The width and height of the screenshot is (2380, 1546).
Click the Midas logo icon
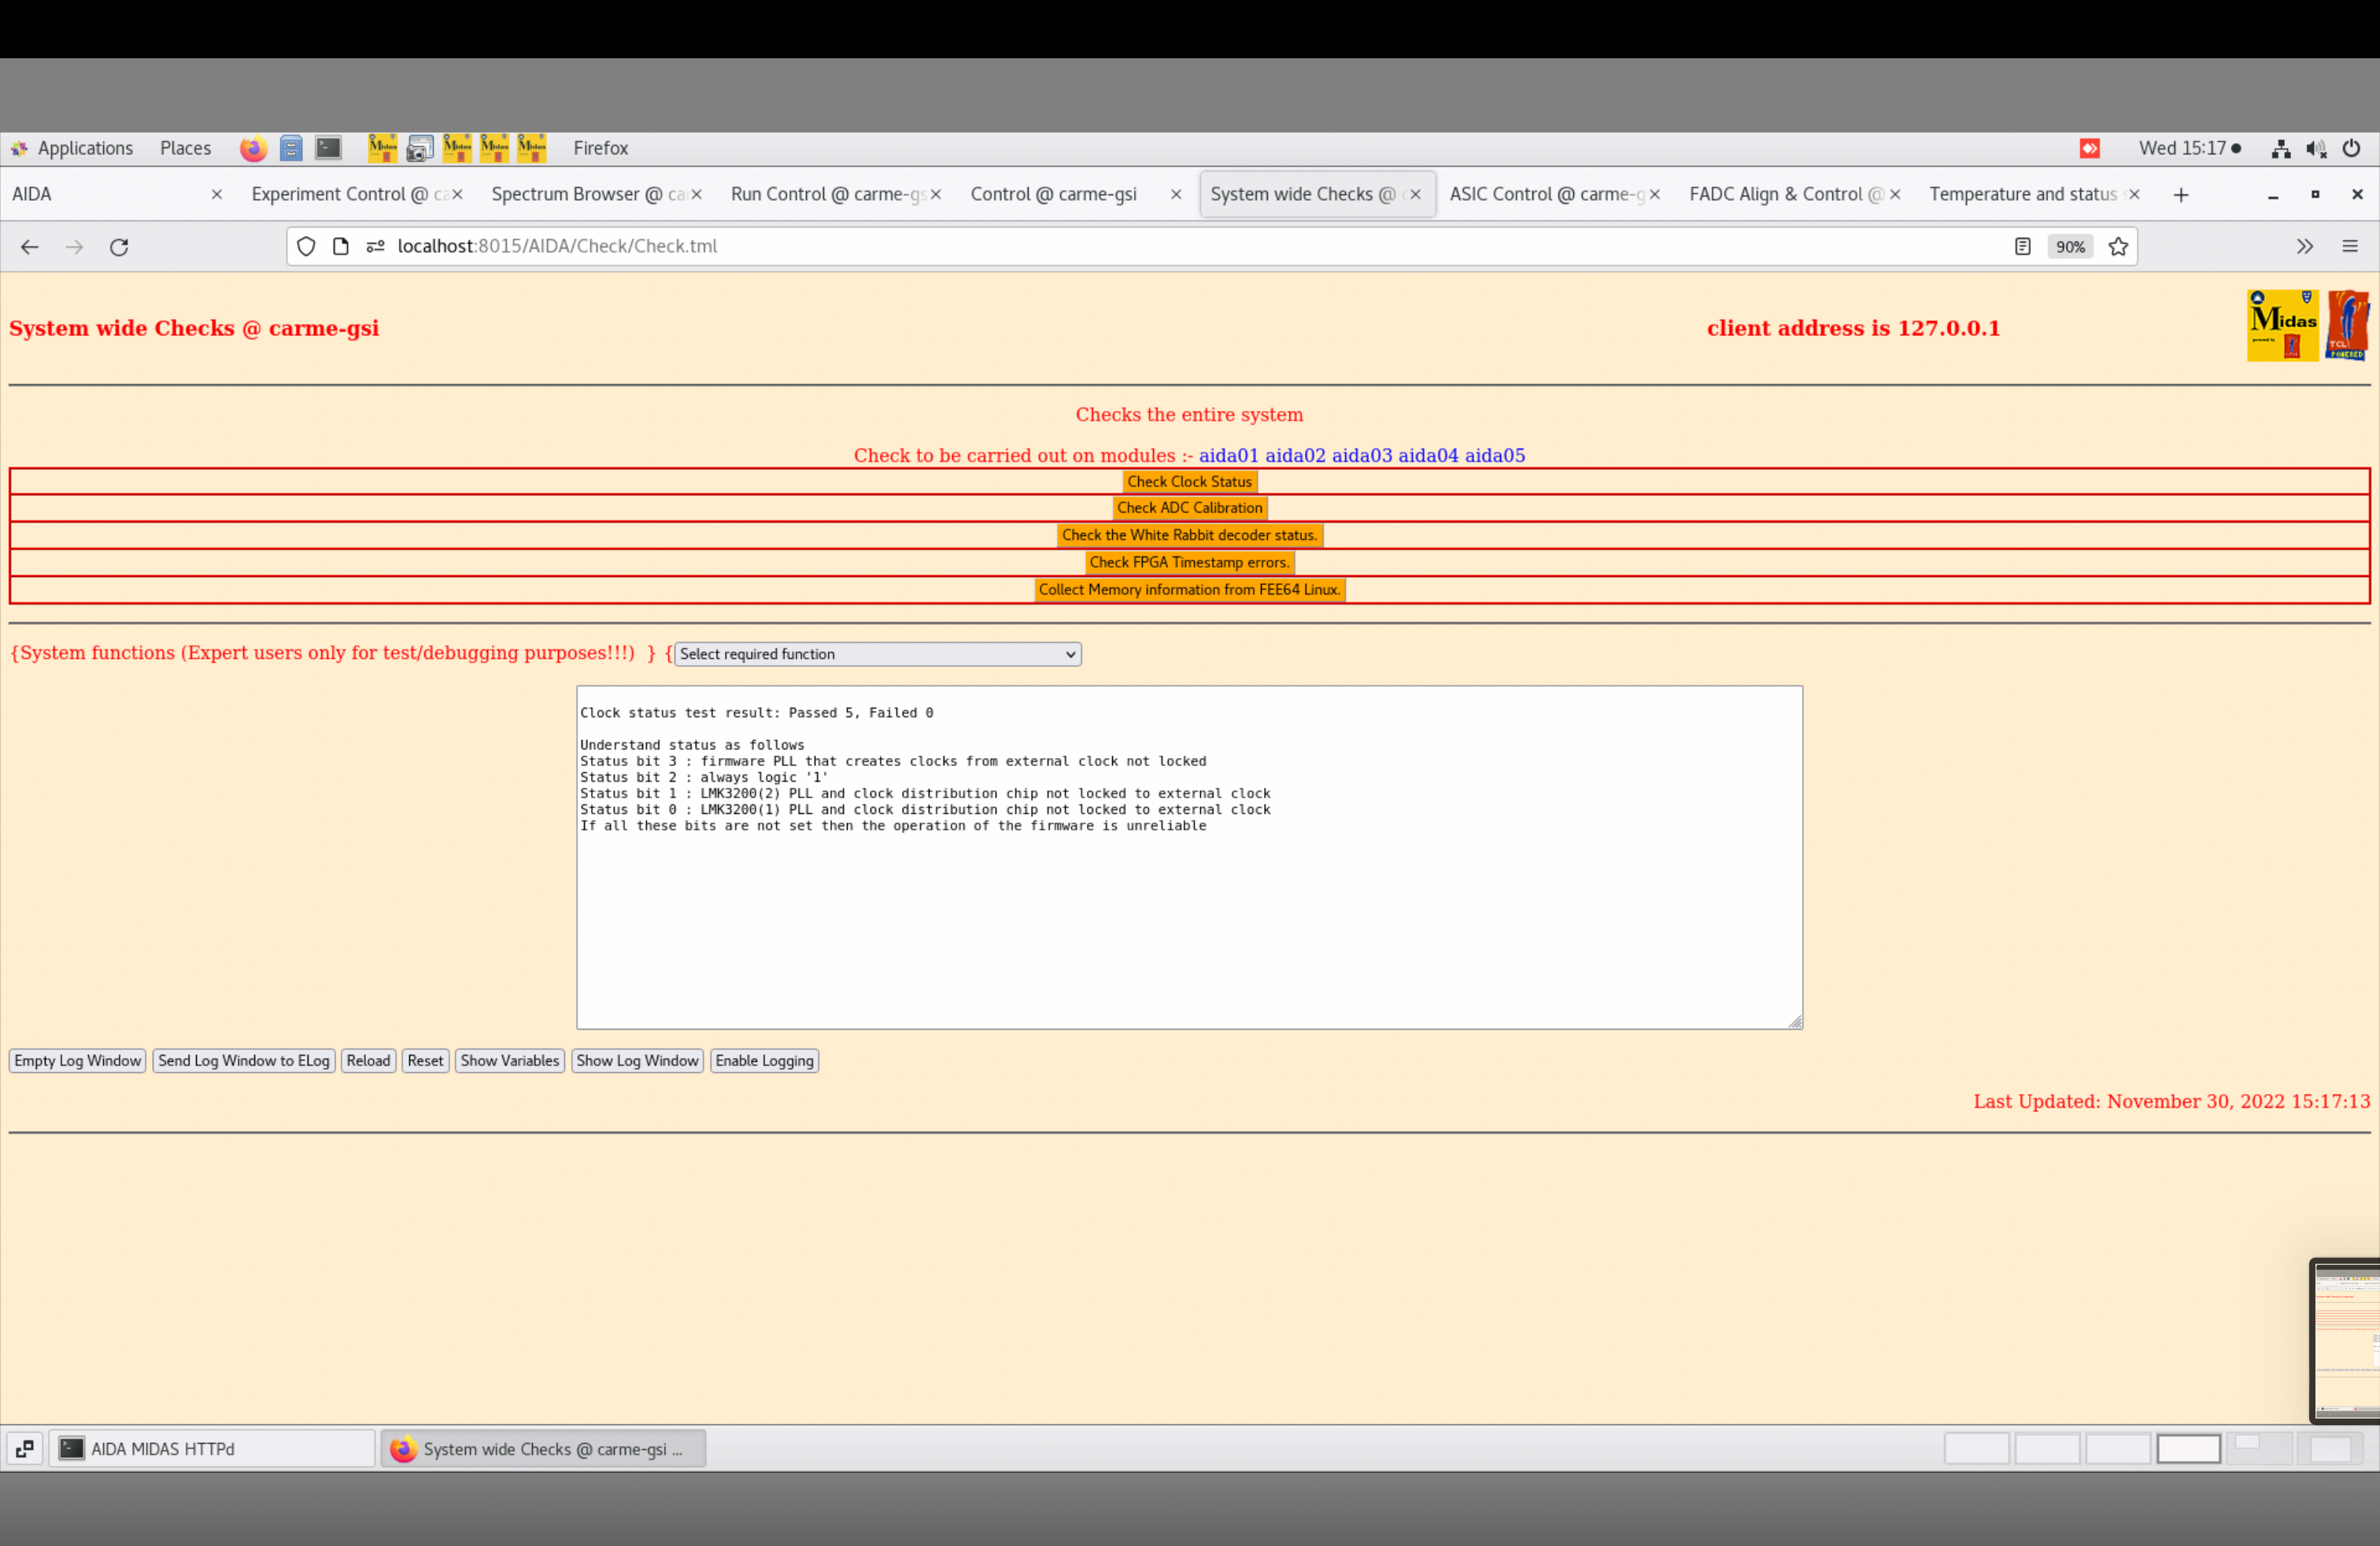2282,326
